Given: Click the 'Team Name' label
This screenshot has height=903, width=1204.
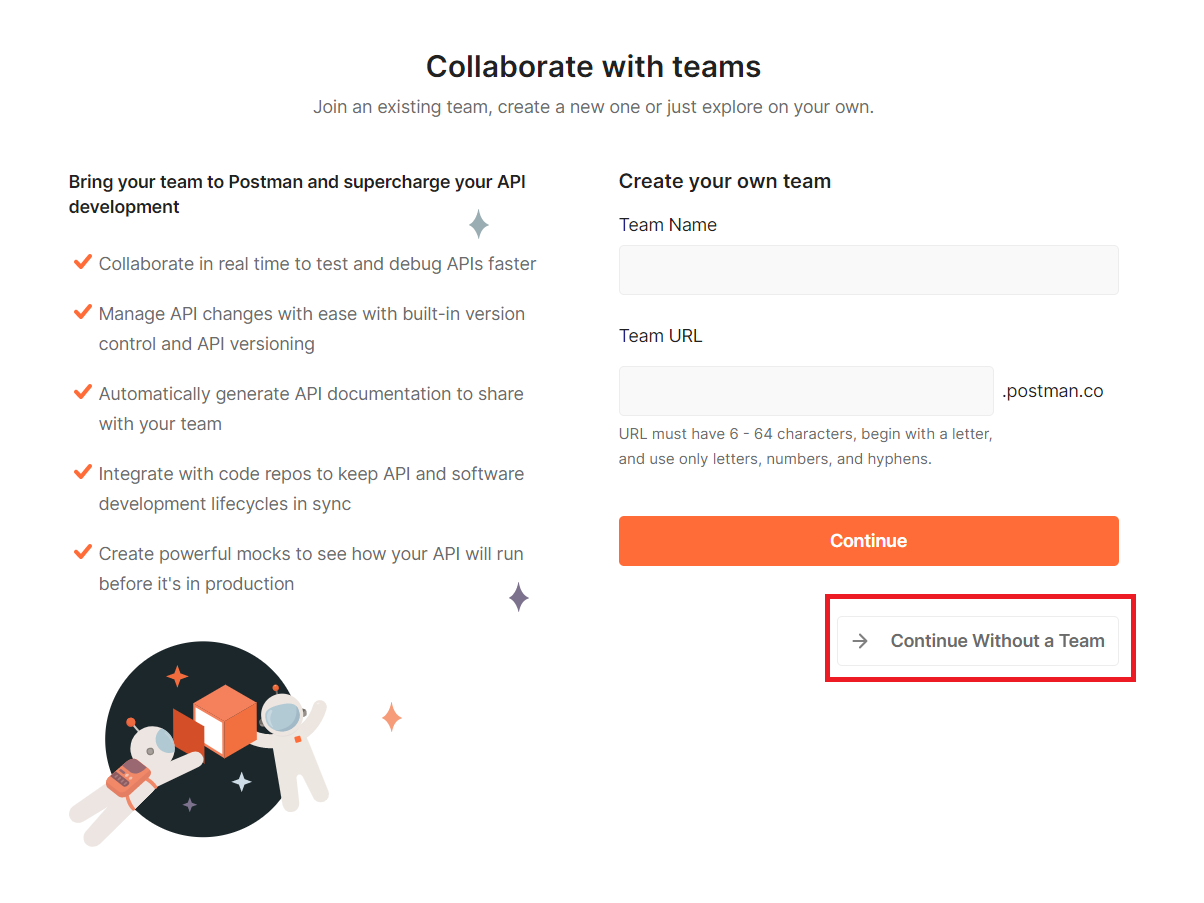Looking at the screenshot, I should click(x=667, y=225).
